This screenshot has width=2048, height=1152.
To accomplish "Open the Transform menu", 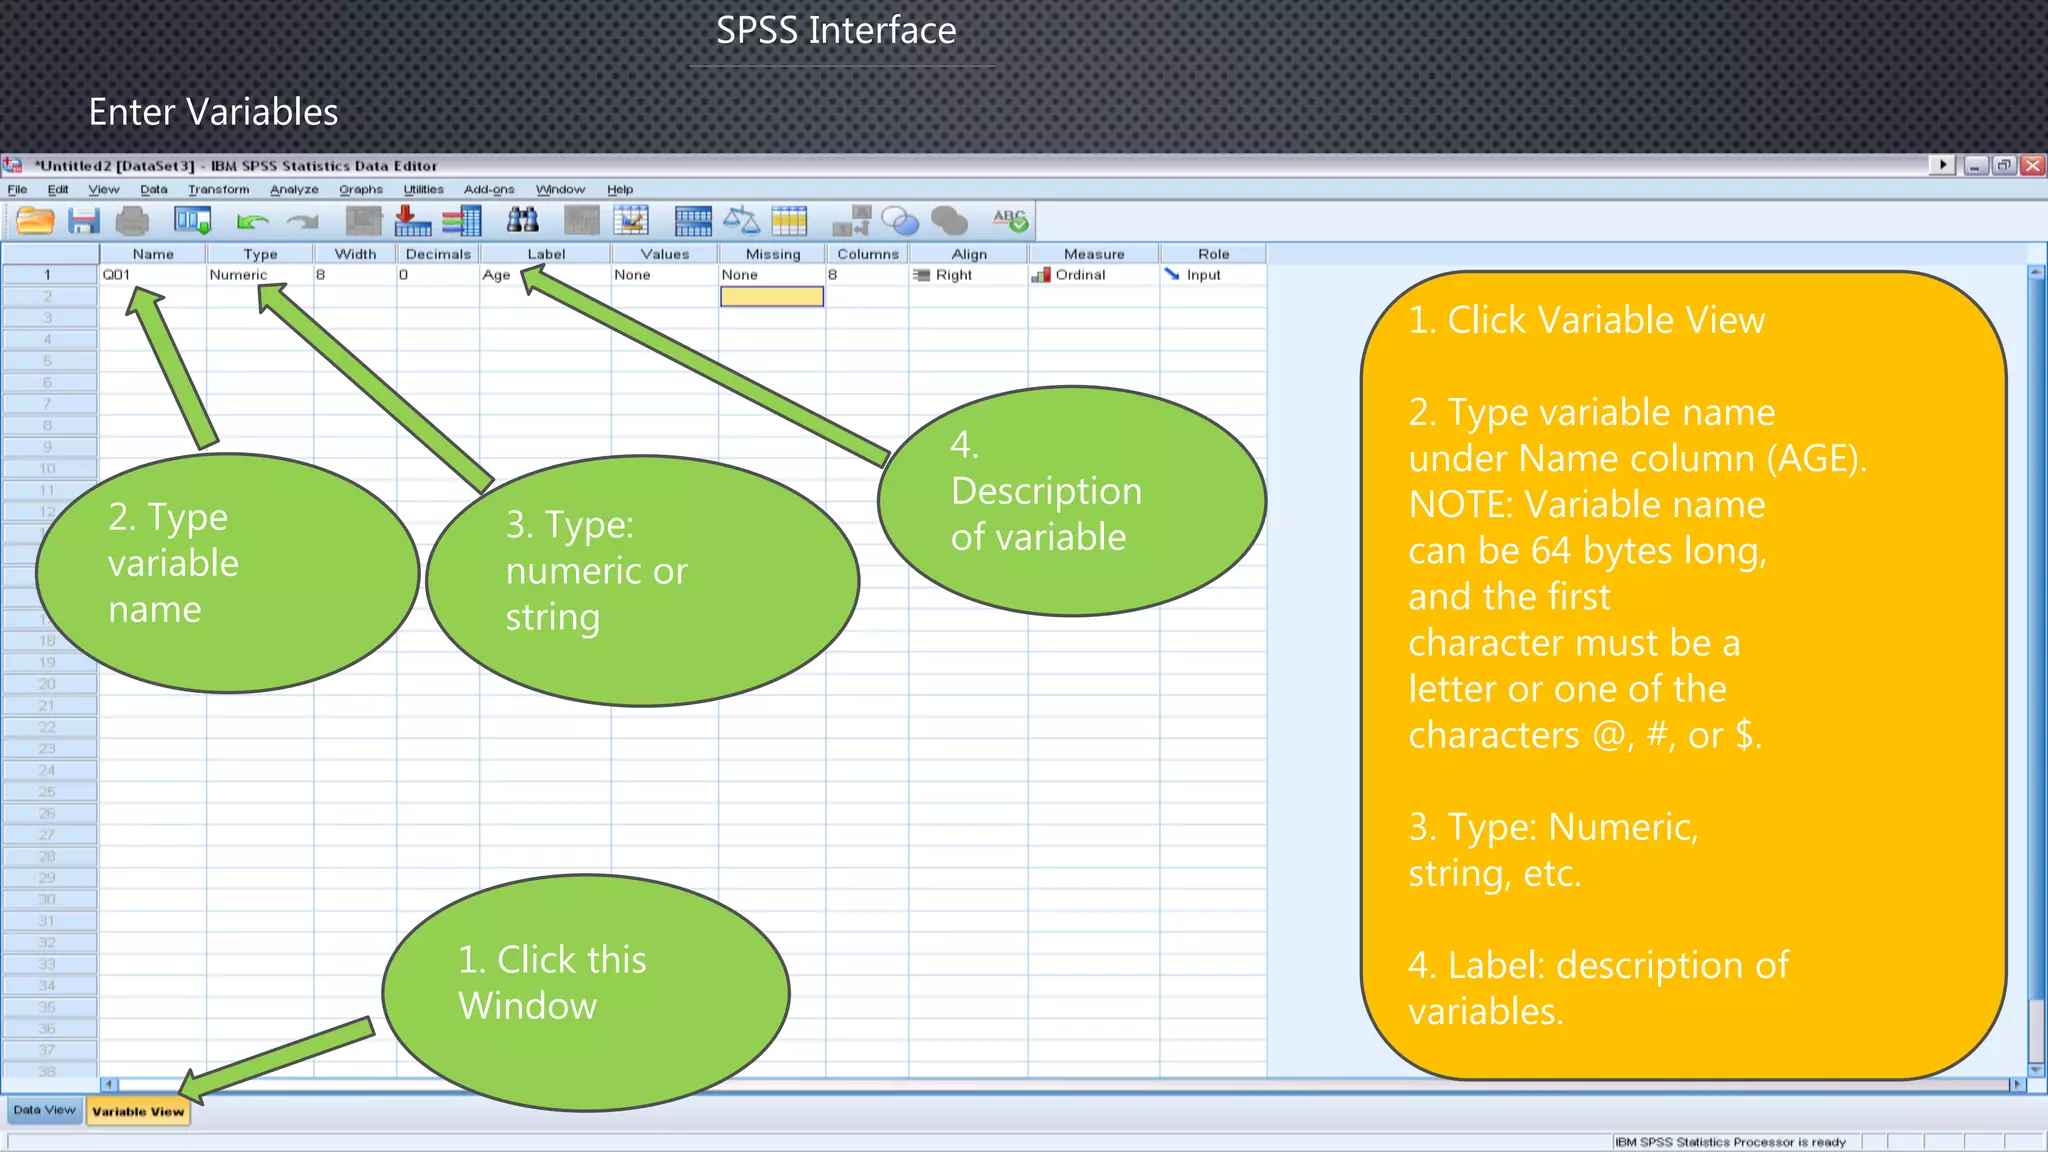I will click(x=218, y=189).
